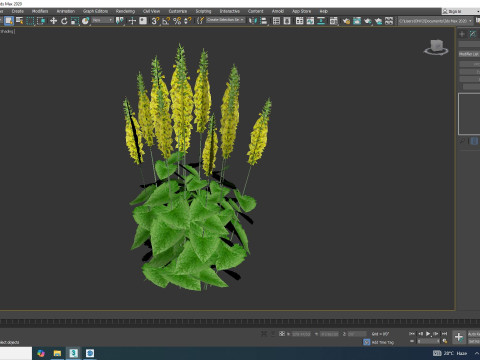This screenshot has height=360, width=480.
Task: Select the Select Object tool
Action: click(x=9, y=21)
